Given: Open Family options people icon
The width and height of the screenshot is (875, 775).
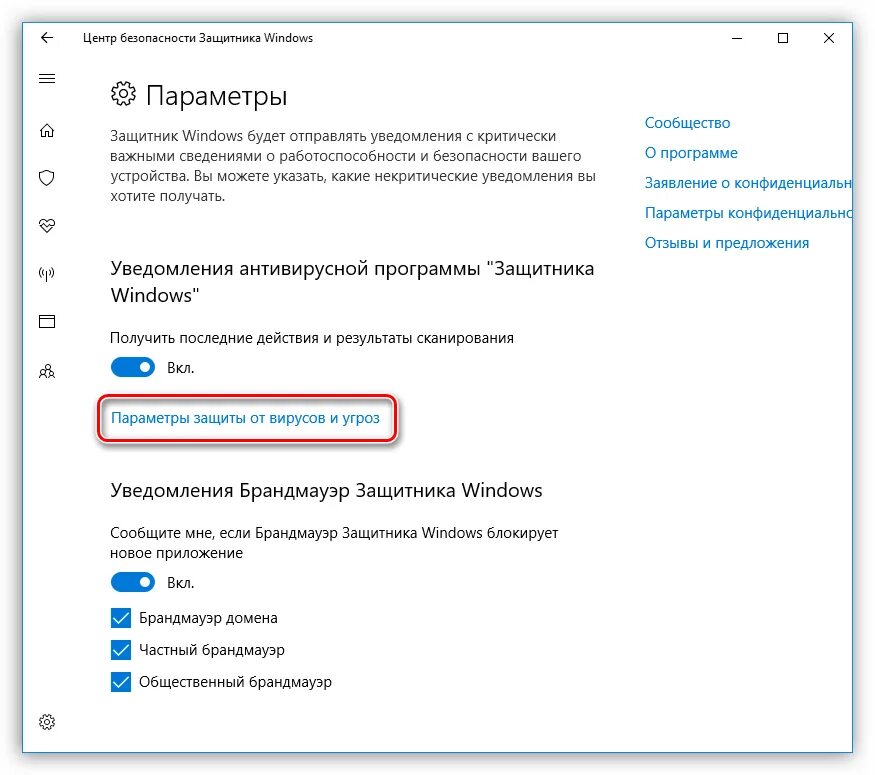Looking at the screenshot, I should [x=47, y=371].
